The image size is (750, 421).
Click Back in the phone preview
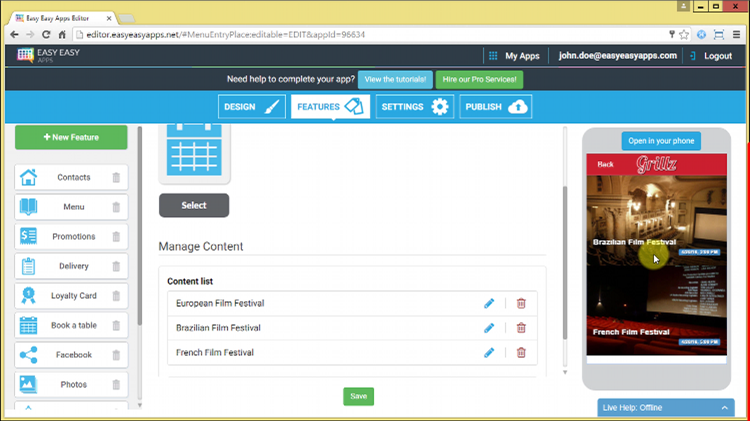click(605, 164)
